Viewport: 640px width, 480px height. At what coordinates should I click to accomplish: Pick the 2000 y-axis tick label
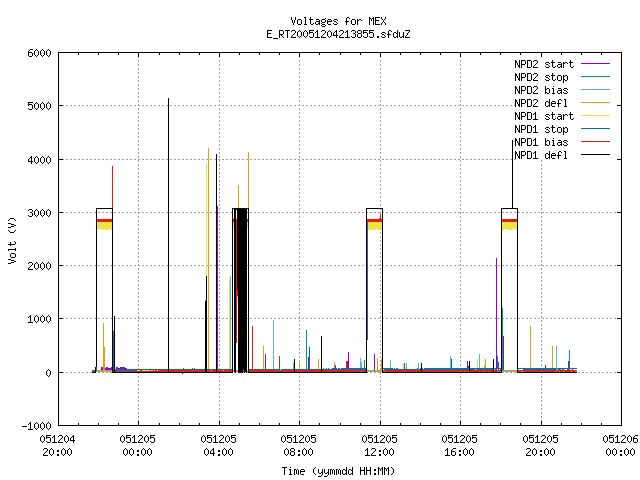coord(39,266)
